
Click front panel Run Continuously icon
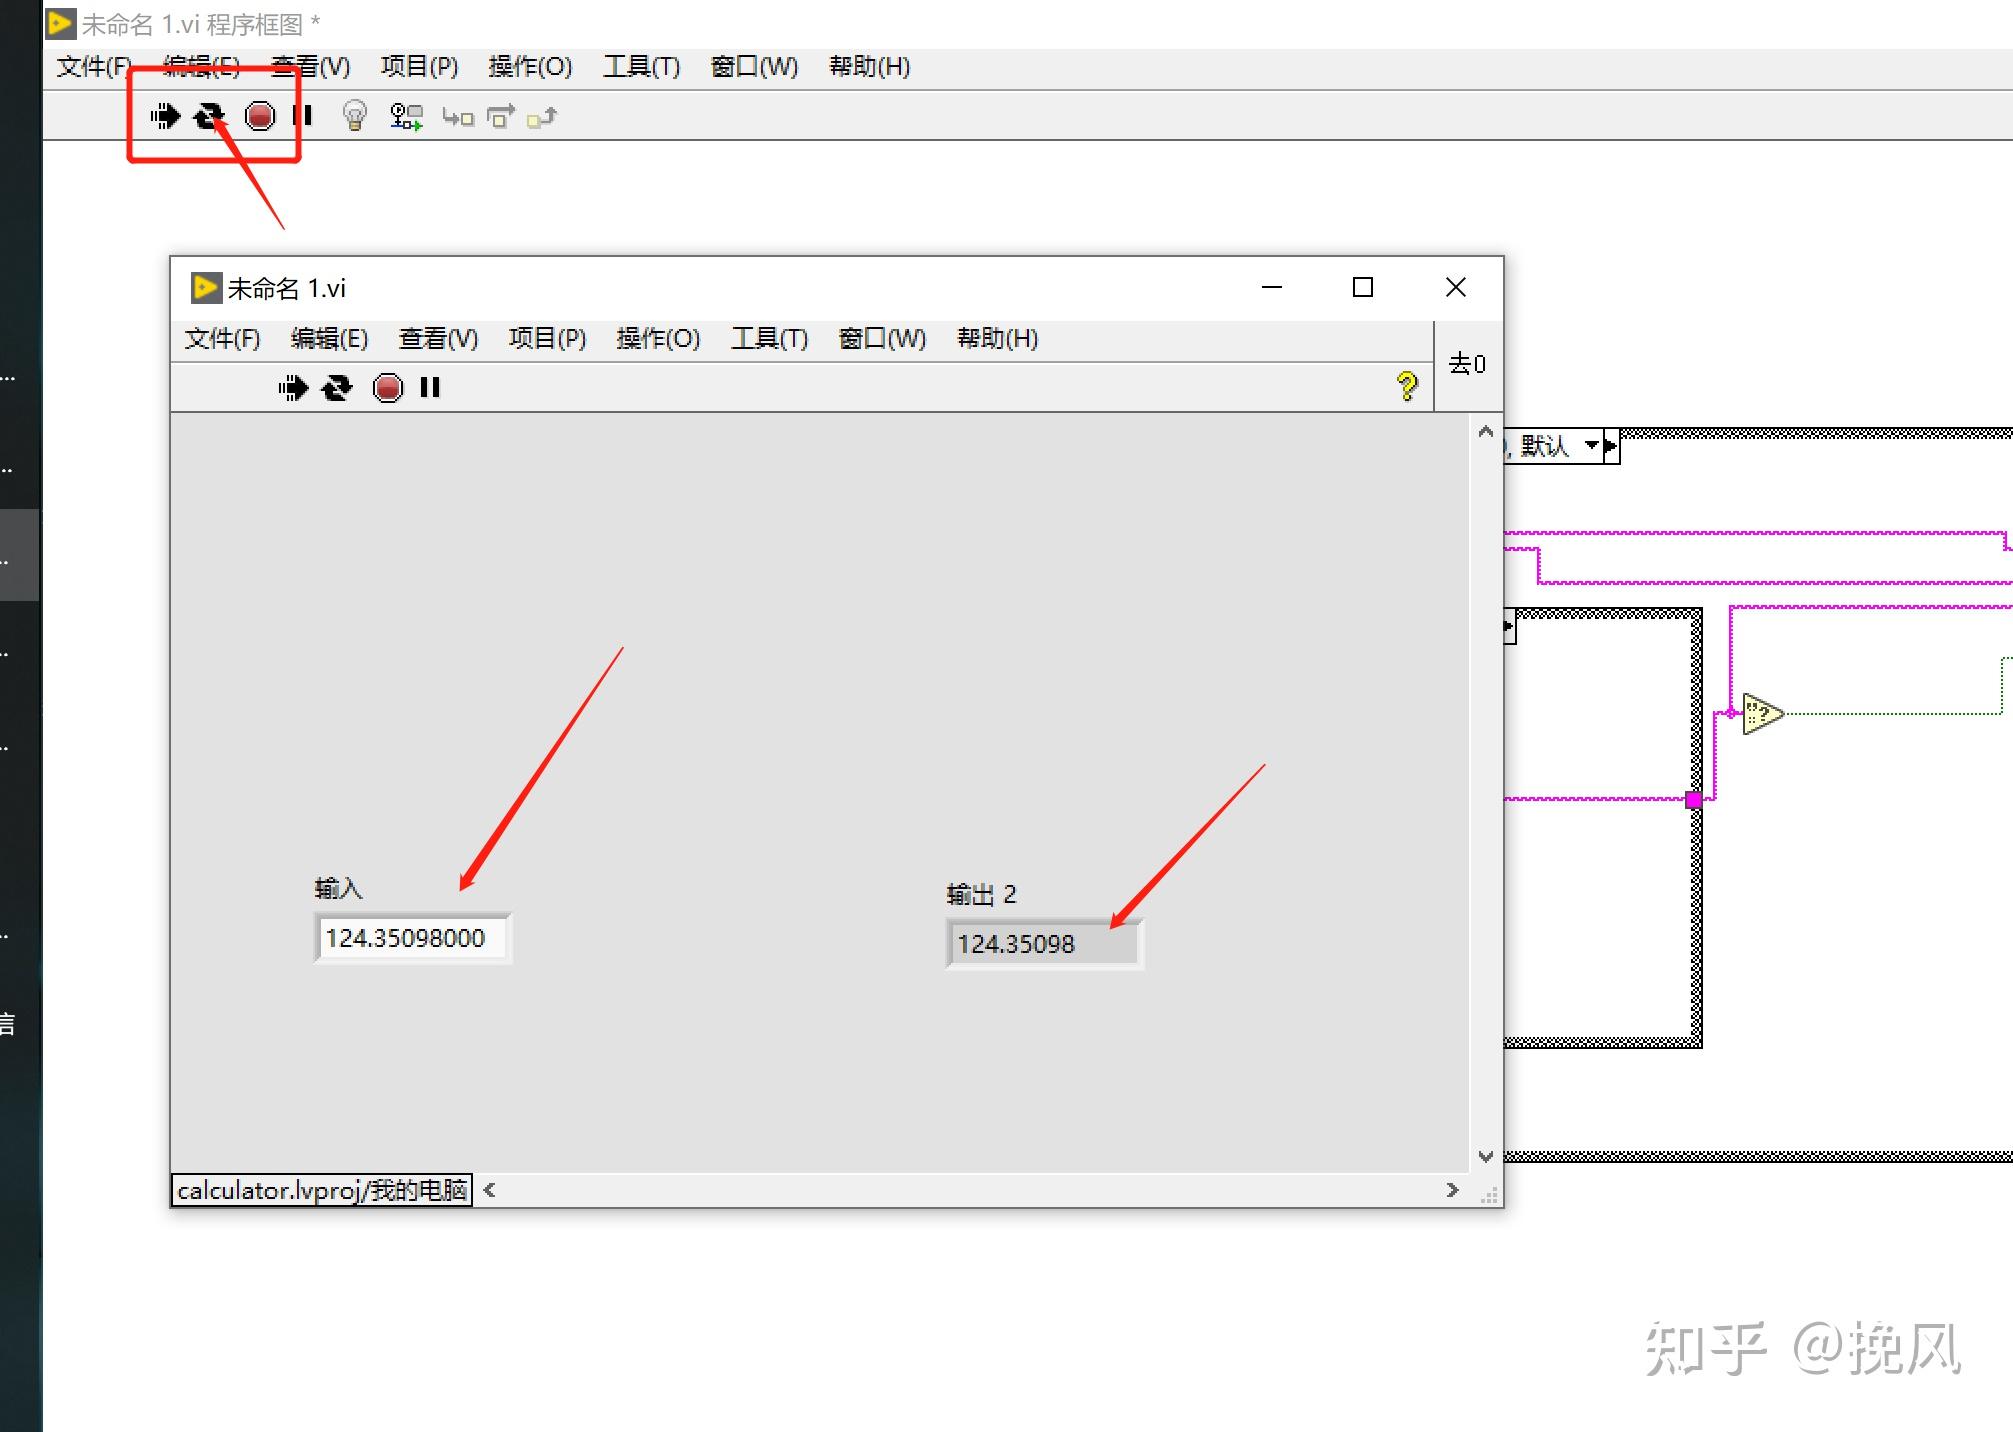337,388
